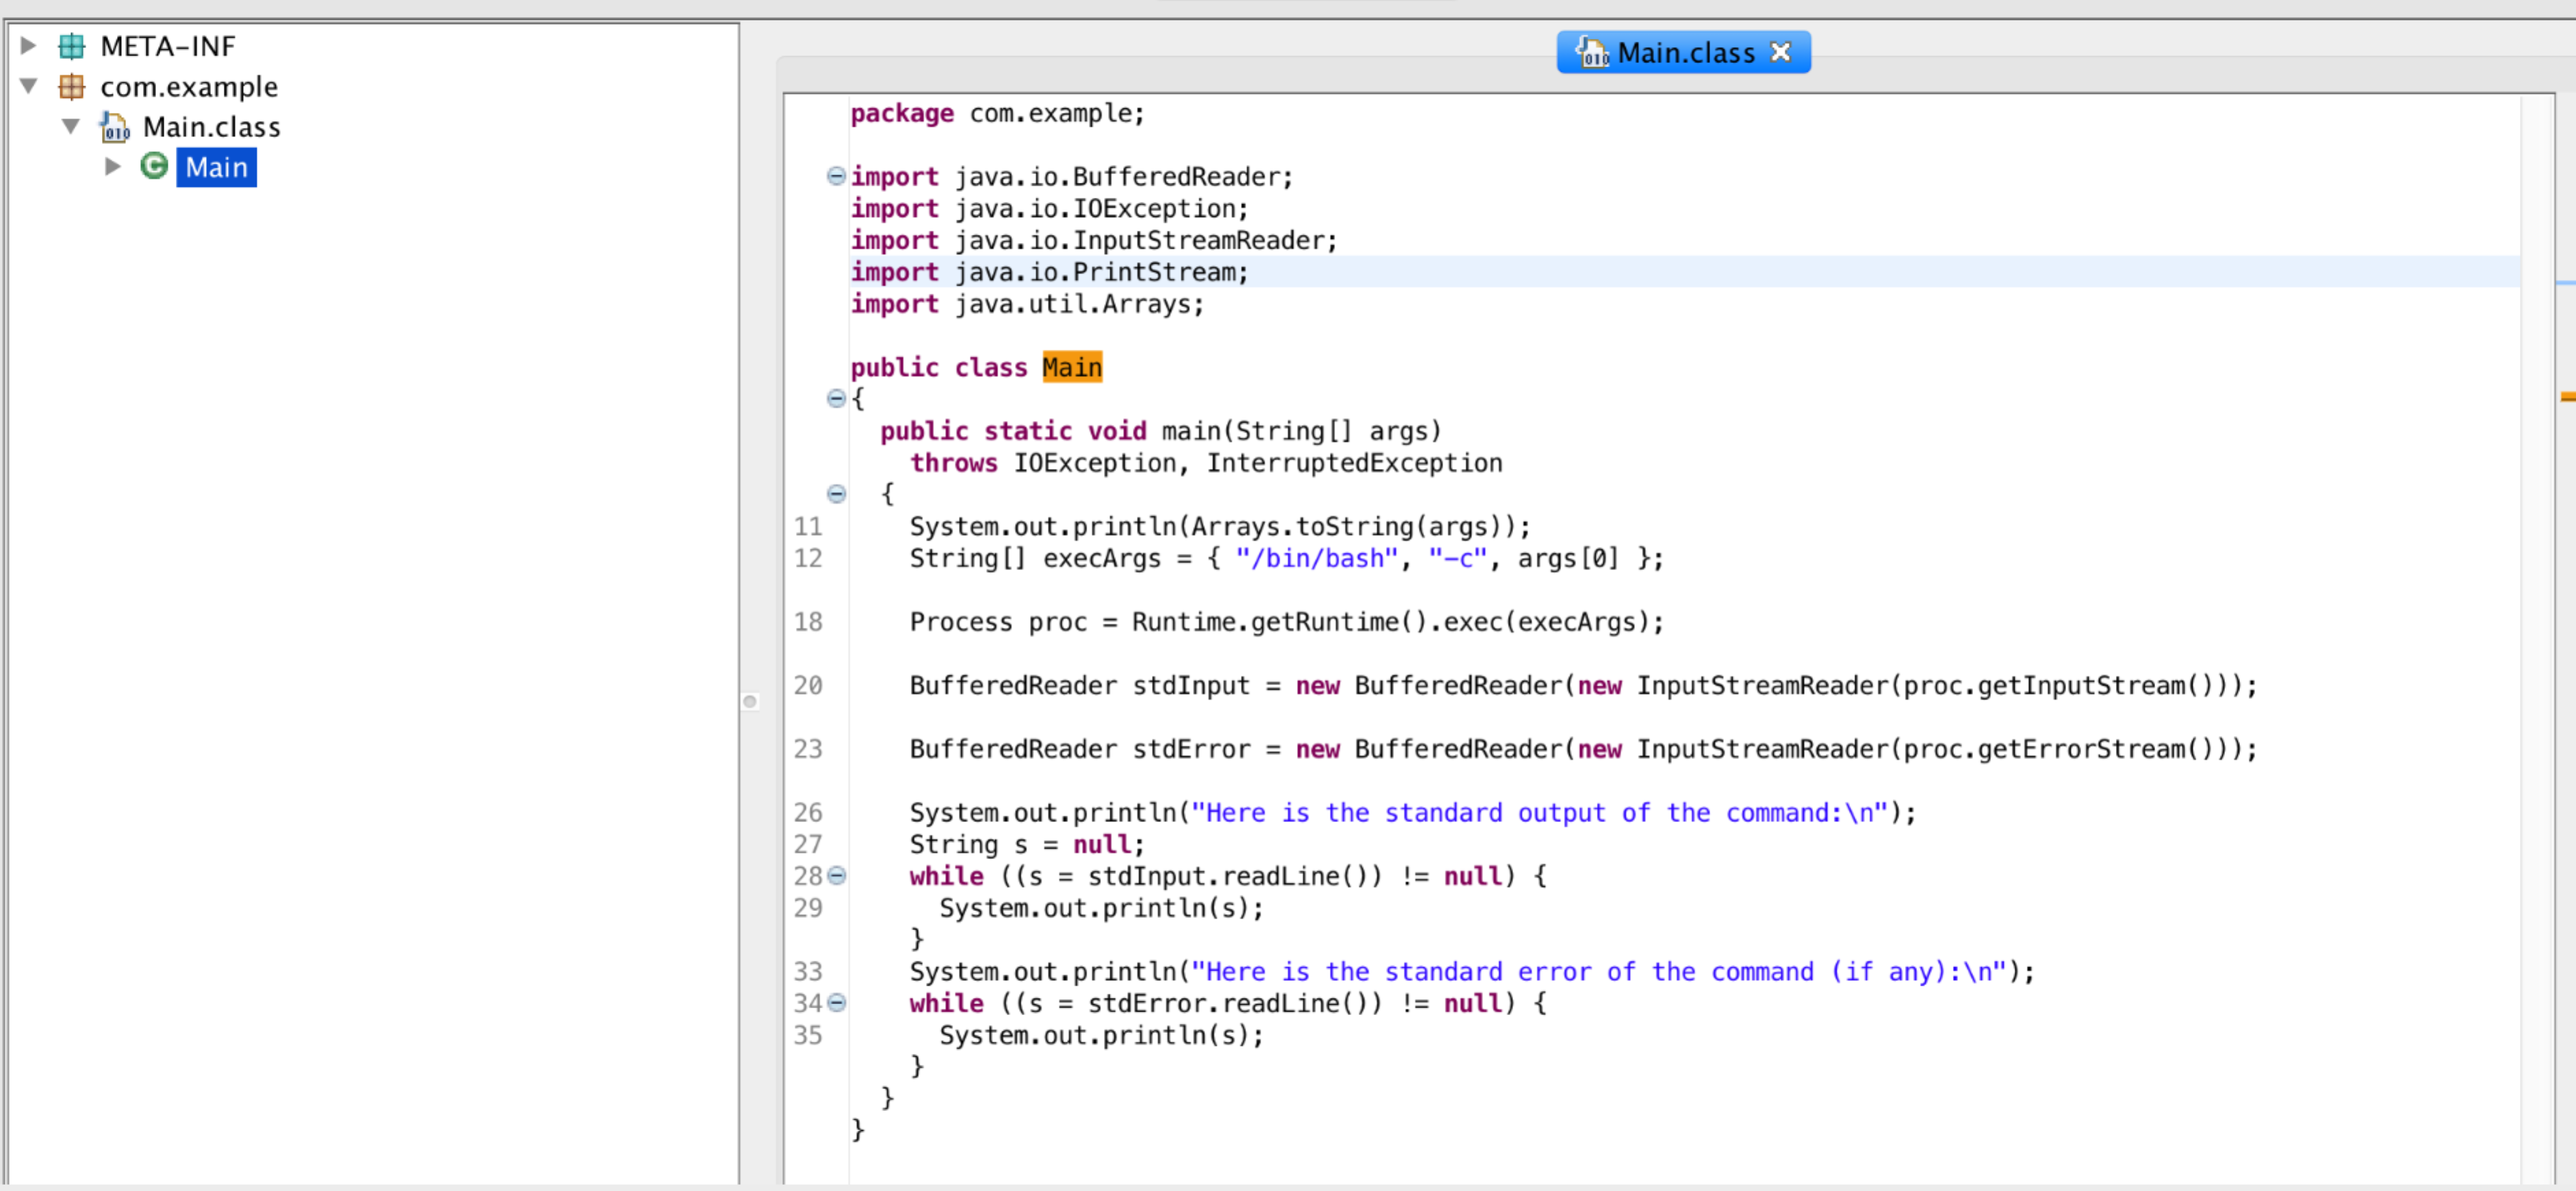Select Main.class item in the tree
This screenshot has width=2576, height=1191.
(x=211, y=128)
